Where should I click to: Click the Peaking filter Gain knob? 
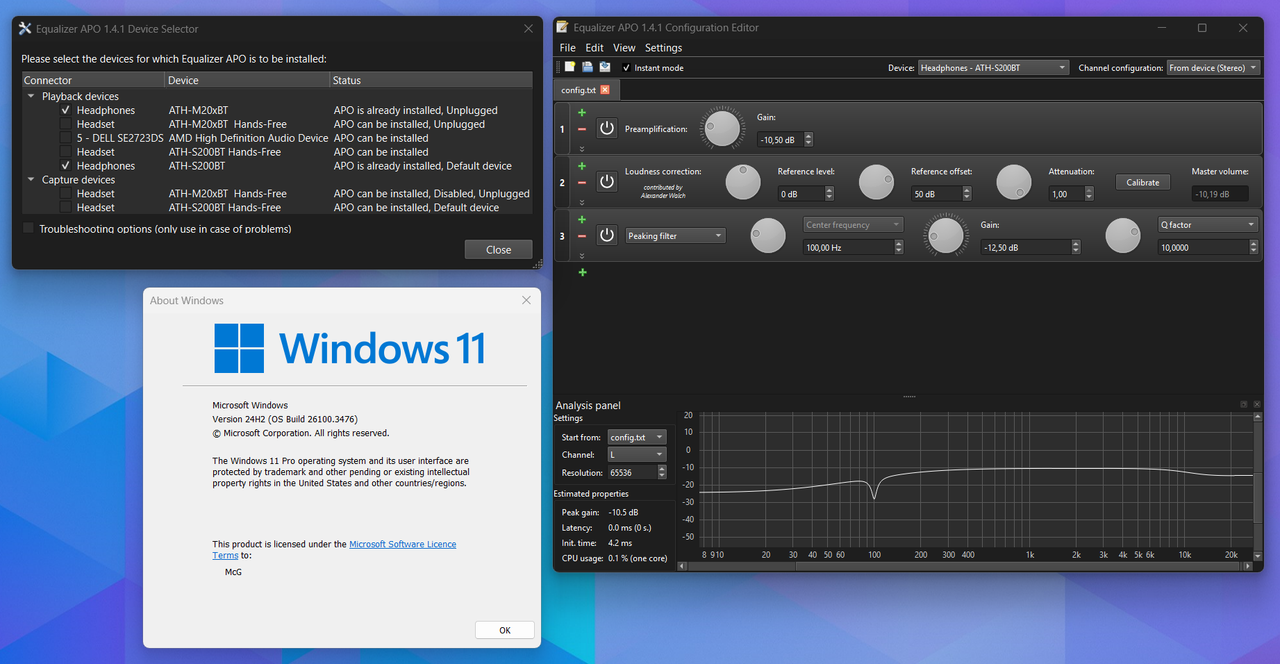[x=945, y=235]
